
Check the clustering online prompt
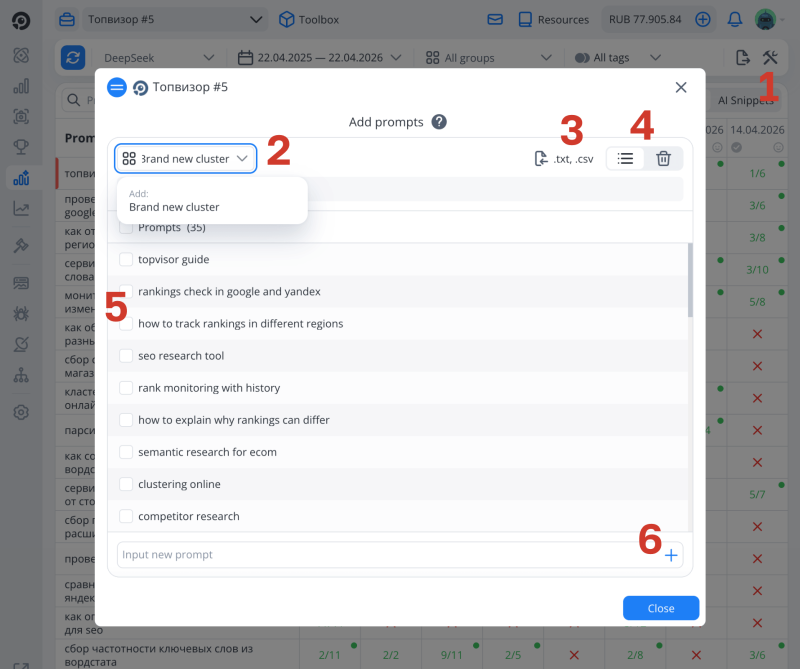point(126,483)
